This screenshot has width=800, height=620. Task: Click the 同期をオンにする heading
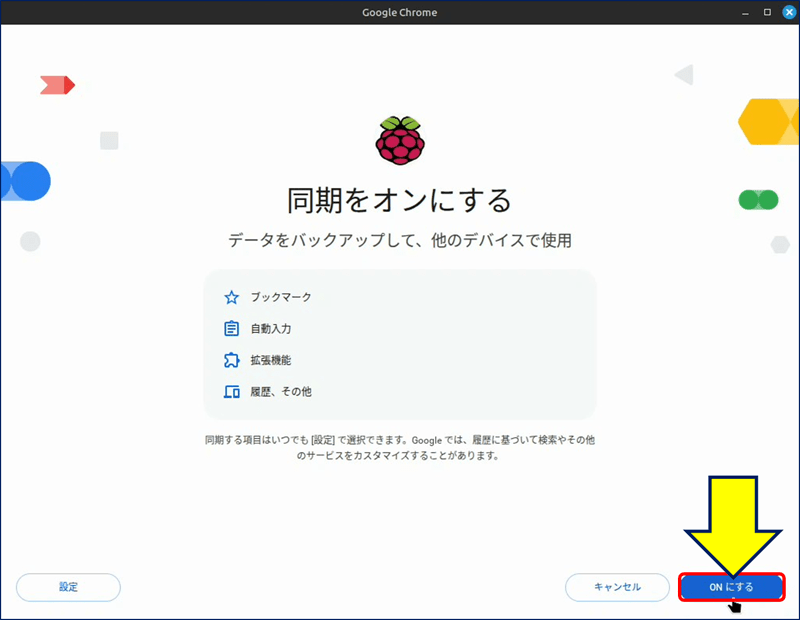click(399, 200)
